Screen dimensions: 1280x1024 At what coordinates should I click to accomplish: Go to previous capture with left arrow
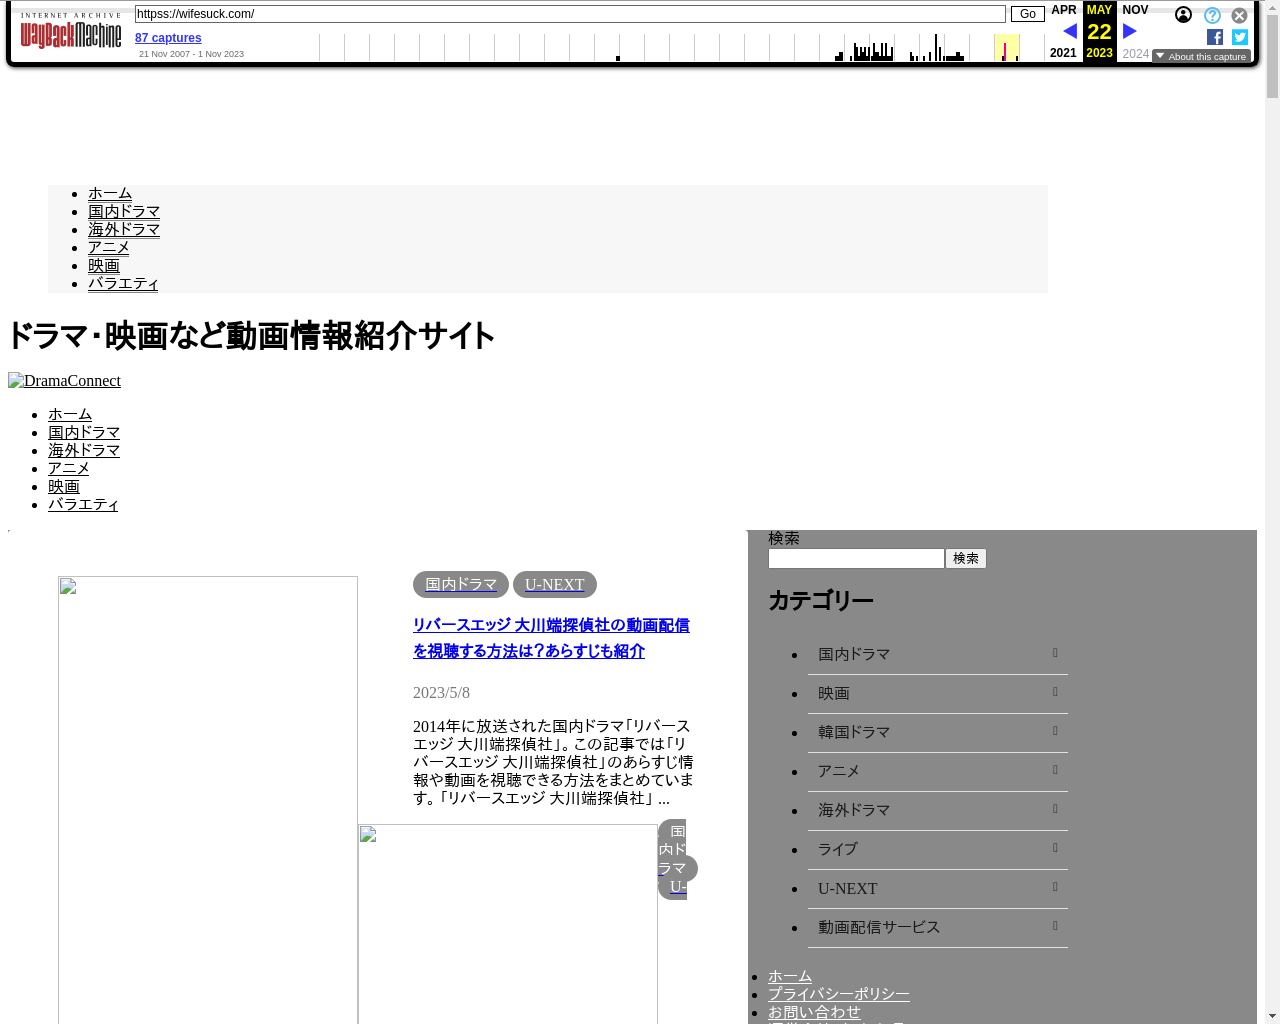point(1069,31)
